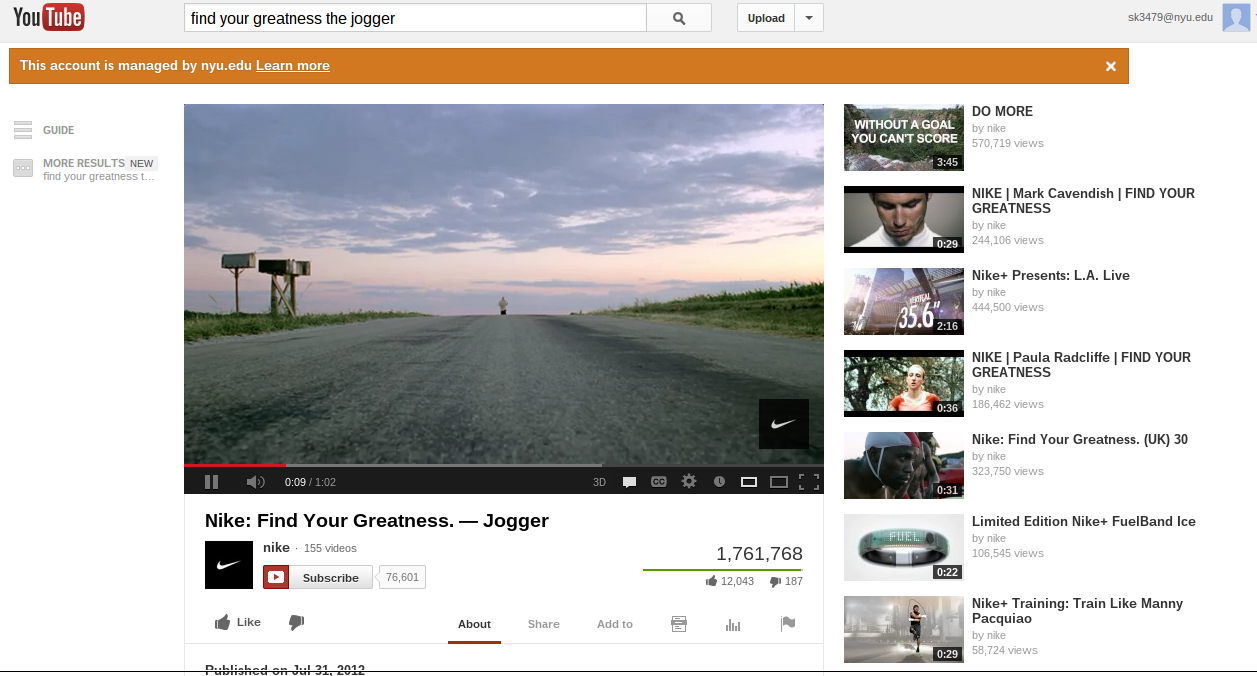Expand the Upload dropdown arrow
The image size is (1257, 676).
(809, 18)
